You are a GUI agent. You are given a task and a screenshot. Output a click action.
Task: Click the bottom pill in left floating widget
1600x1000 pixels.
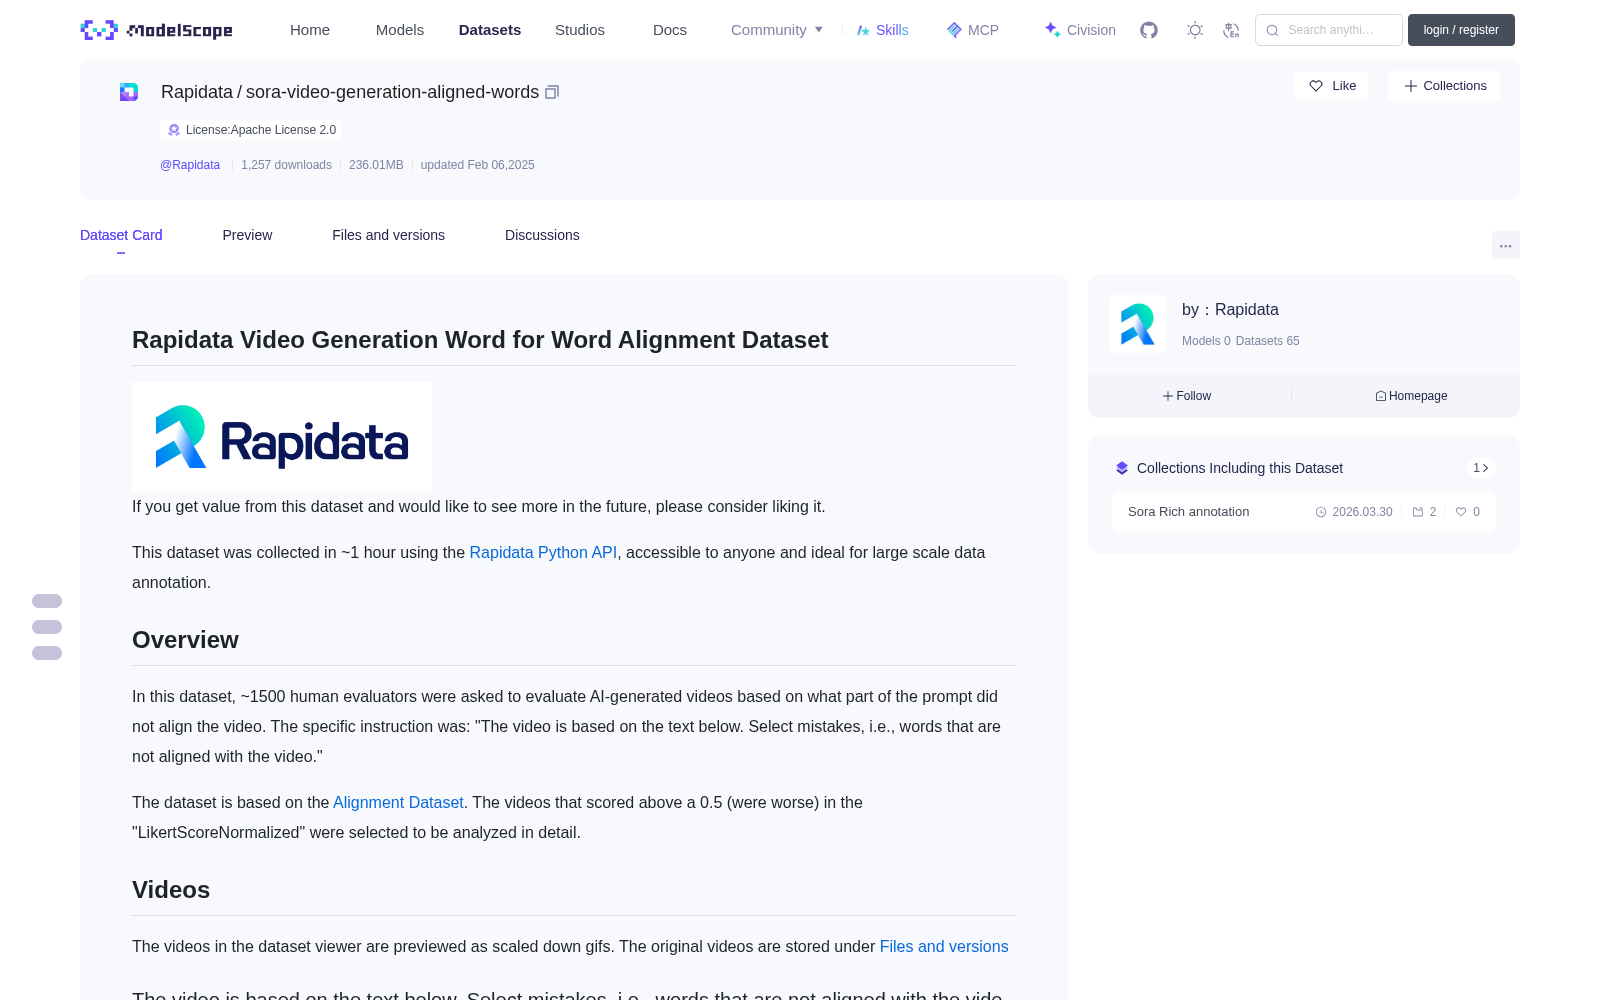[47, 653]
